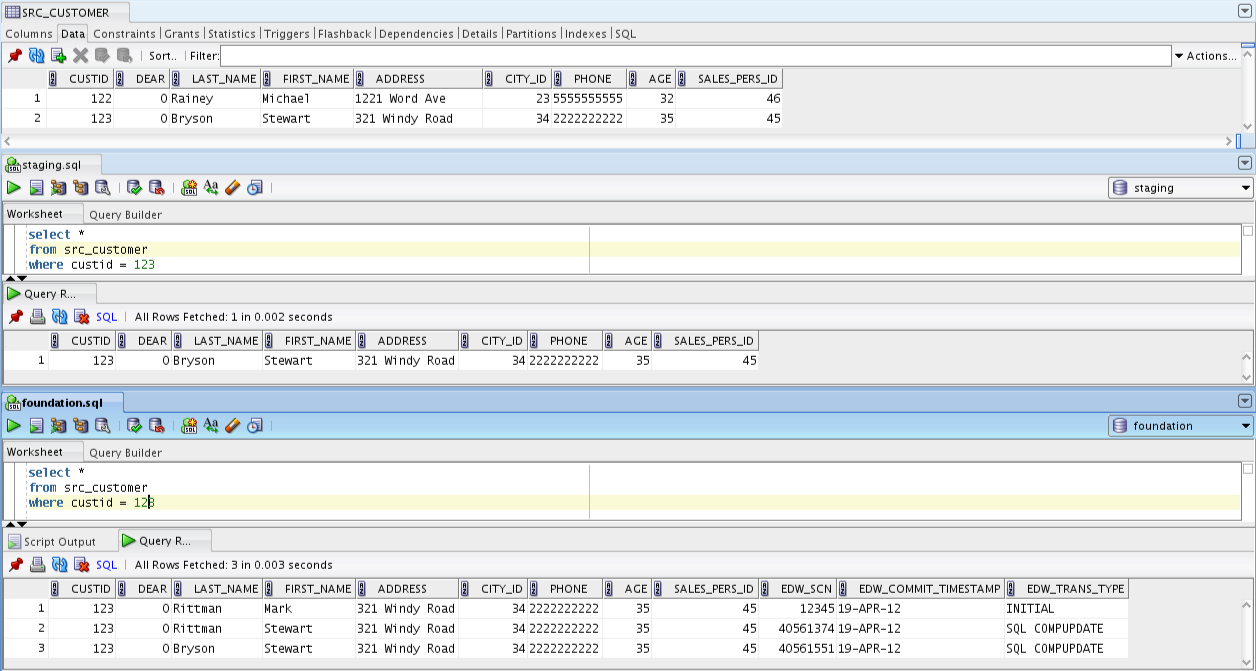
Task: Pin the SRC_CUSTOMER data view
Action: (14, 56)
